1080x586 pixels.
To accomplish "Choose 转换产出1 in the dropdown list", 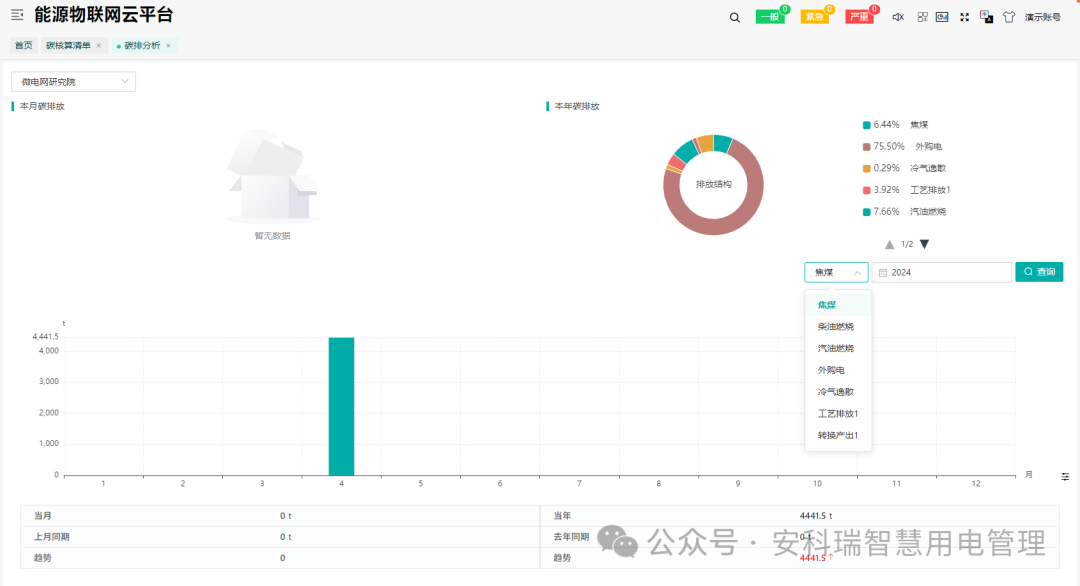I will point(838,435).
